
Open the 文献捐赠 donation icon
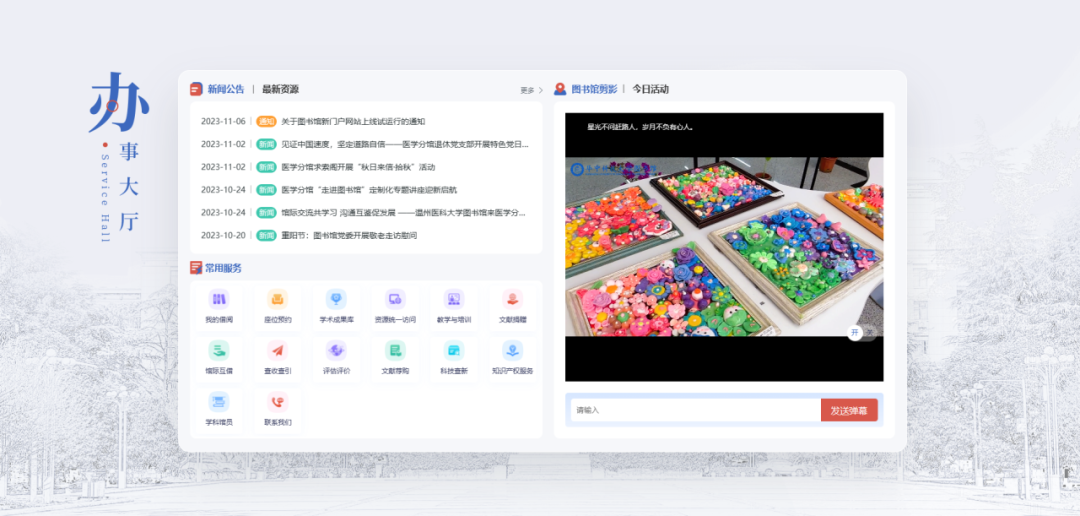click(x=512, y=299)
